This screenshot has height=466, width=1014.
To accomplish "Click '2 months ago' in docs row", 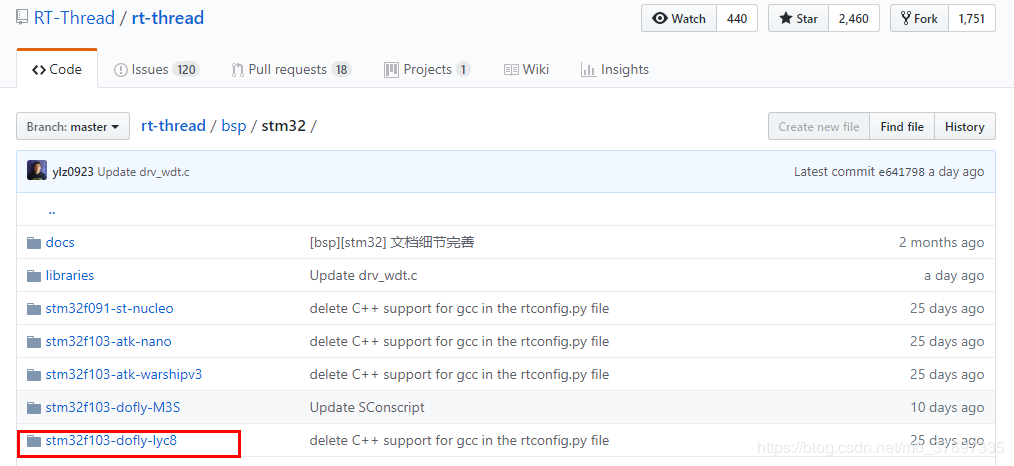I will pyautogui.click(x=942, y=242).
